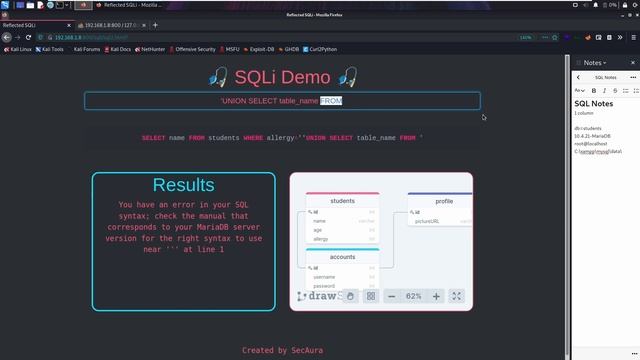The image size is (640, 360).
Task: Click the profile table header
Action: click(441, 201)
